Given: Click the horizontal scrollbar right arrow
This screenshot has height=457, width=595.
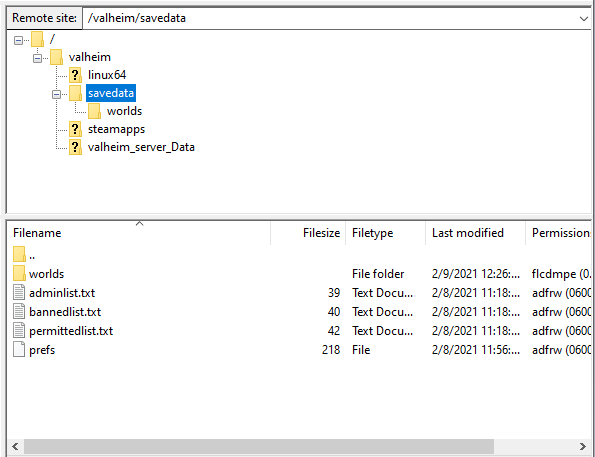Looking at the screenshot, I should coord(582,446).
